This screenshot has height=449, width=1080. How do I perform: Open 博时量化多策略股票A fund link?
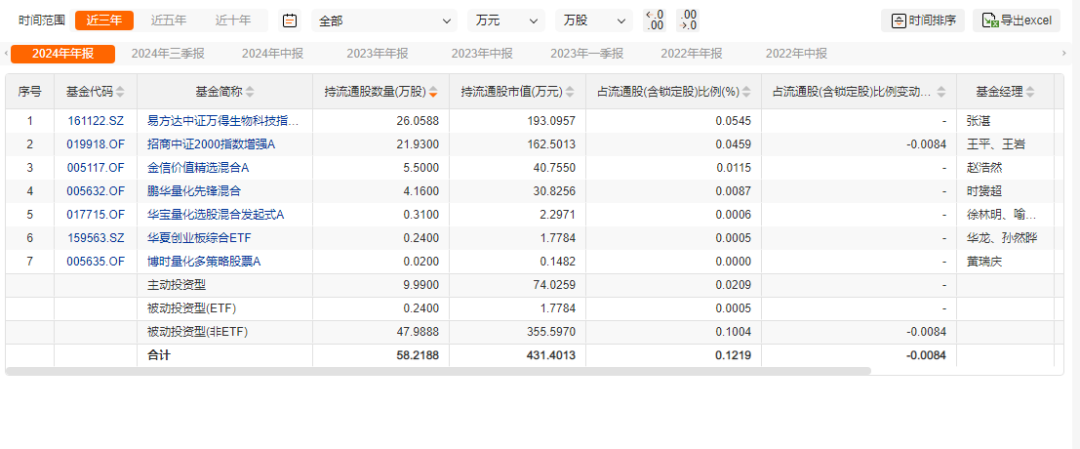click(x=204, y=262)
